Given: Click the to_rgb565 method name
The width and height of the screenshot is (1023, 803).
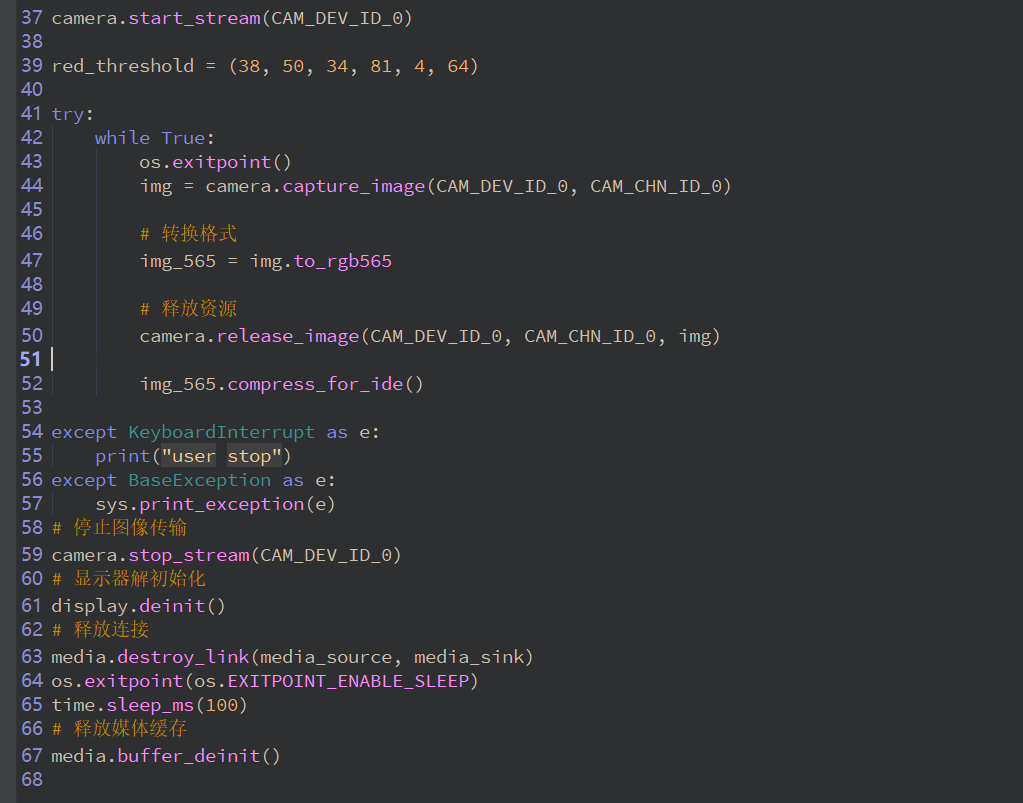Looking at the screenshot, I should [x=343, y=261].
